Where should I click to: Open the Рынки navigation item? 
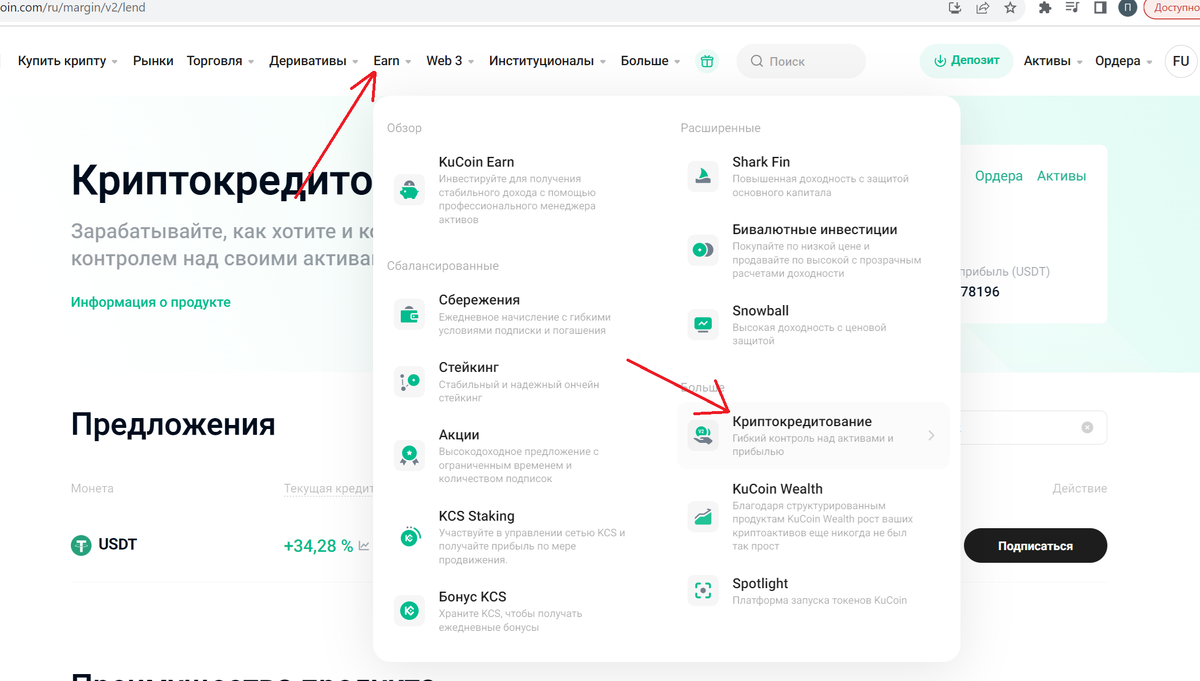point(153,61)
